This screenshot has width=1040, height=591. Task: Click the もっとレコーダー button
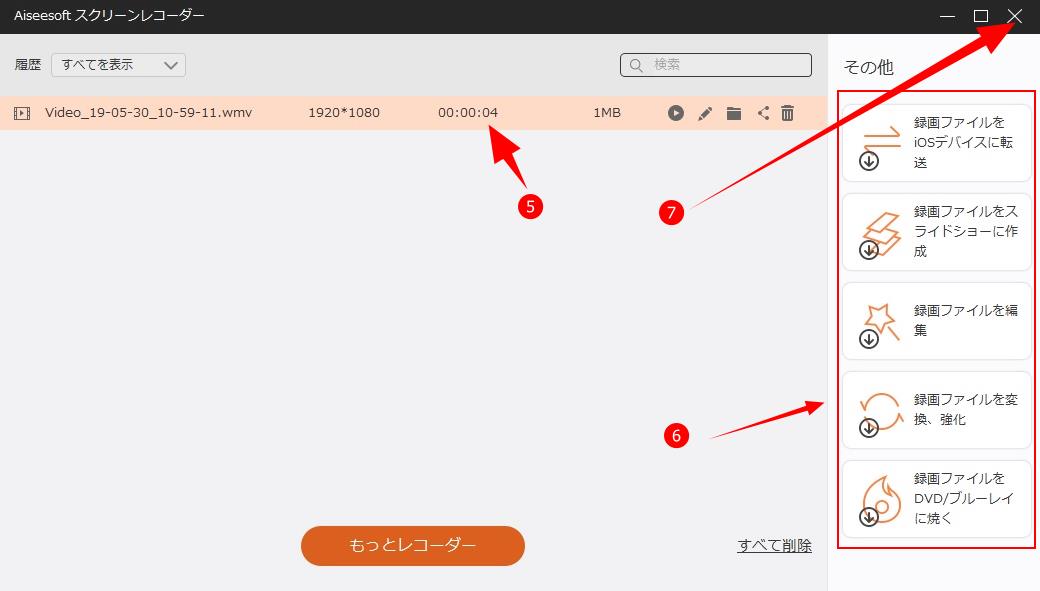pos(413,545)
